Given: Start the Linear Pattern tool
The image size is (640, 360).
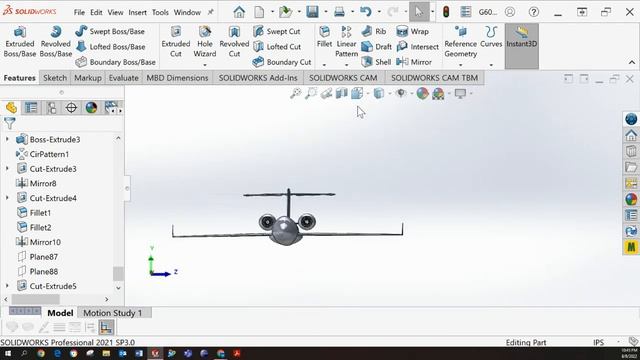Looking at the screenshot, I should (347, 42).
